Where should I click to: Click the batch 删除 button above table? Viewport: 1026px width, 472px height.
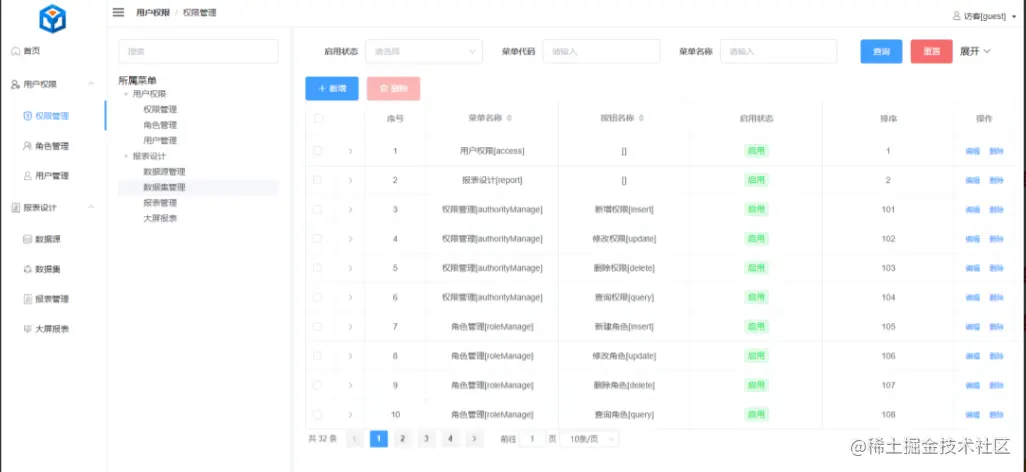coord(394,88)
